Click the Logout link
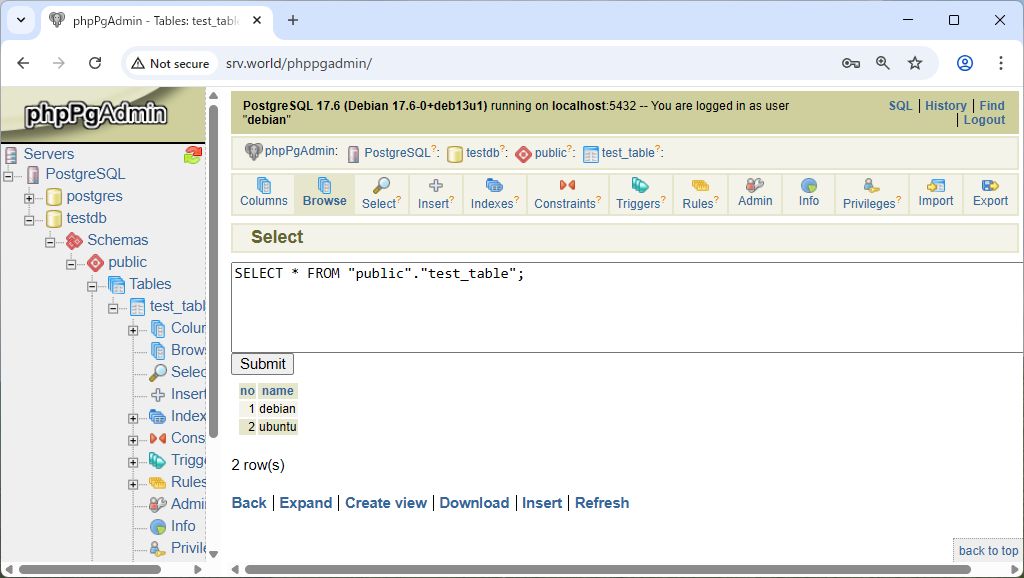 (x=984, y=120)
